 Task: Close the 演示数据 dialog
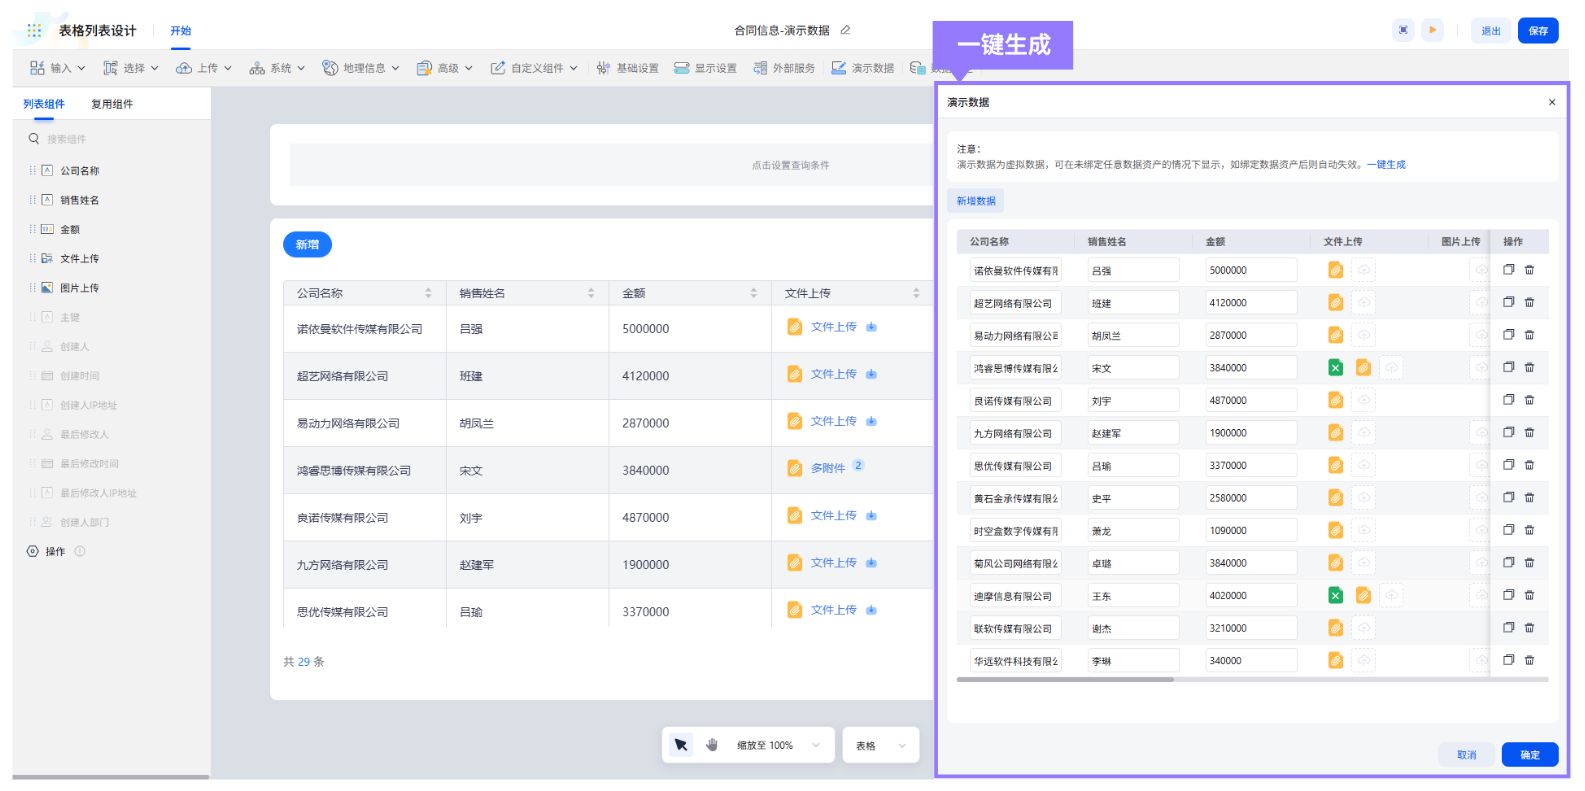point(1552,102)
